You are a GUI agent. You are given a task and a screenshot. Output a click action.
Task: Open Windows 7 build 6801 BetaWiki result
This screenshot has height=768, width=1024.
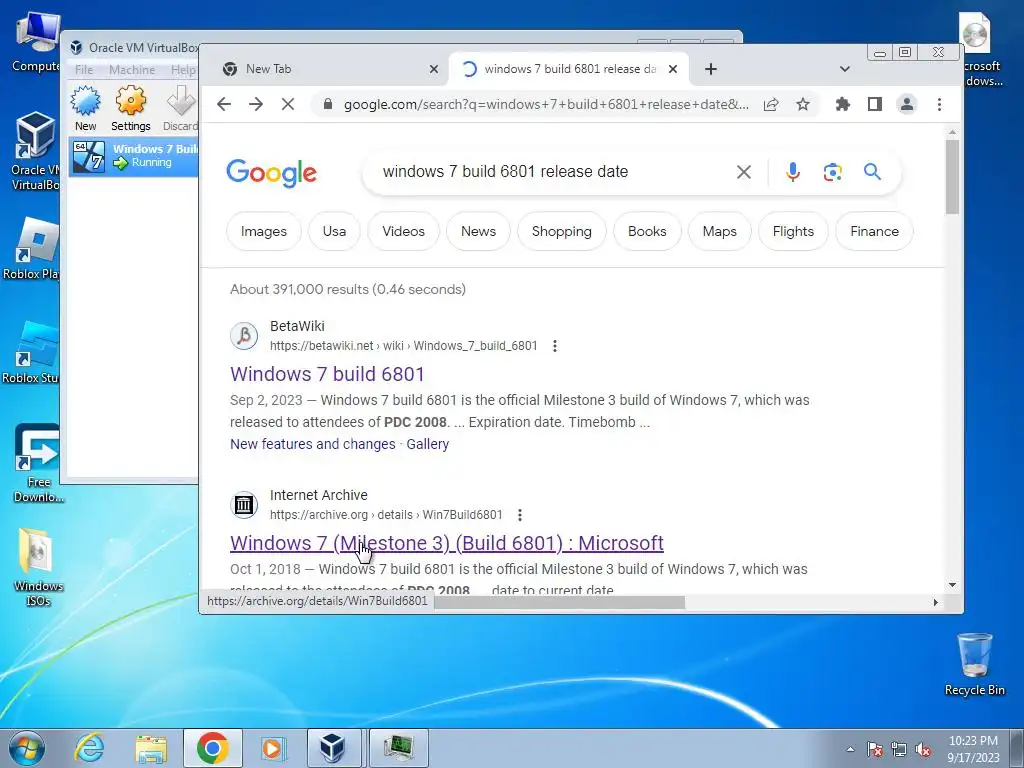(x=327, y=374)
